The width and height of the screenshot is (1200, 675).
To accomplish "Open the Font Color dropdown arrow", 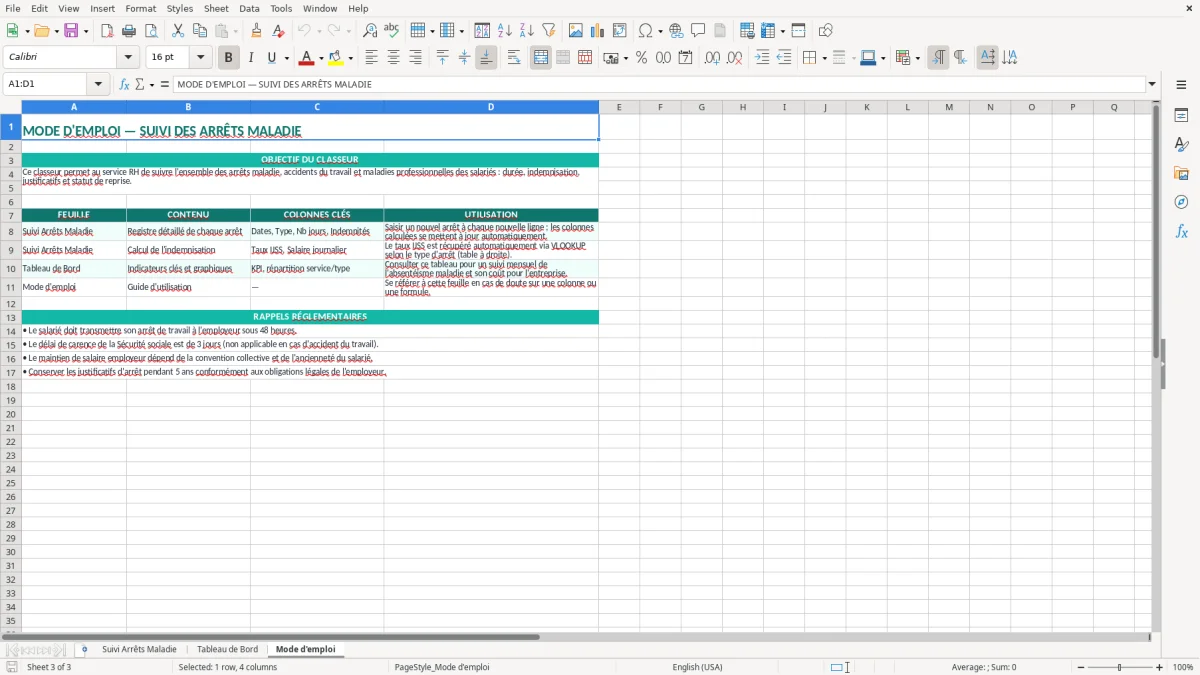I will pos(321,58).
